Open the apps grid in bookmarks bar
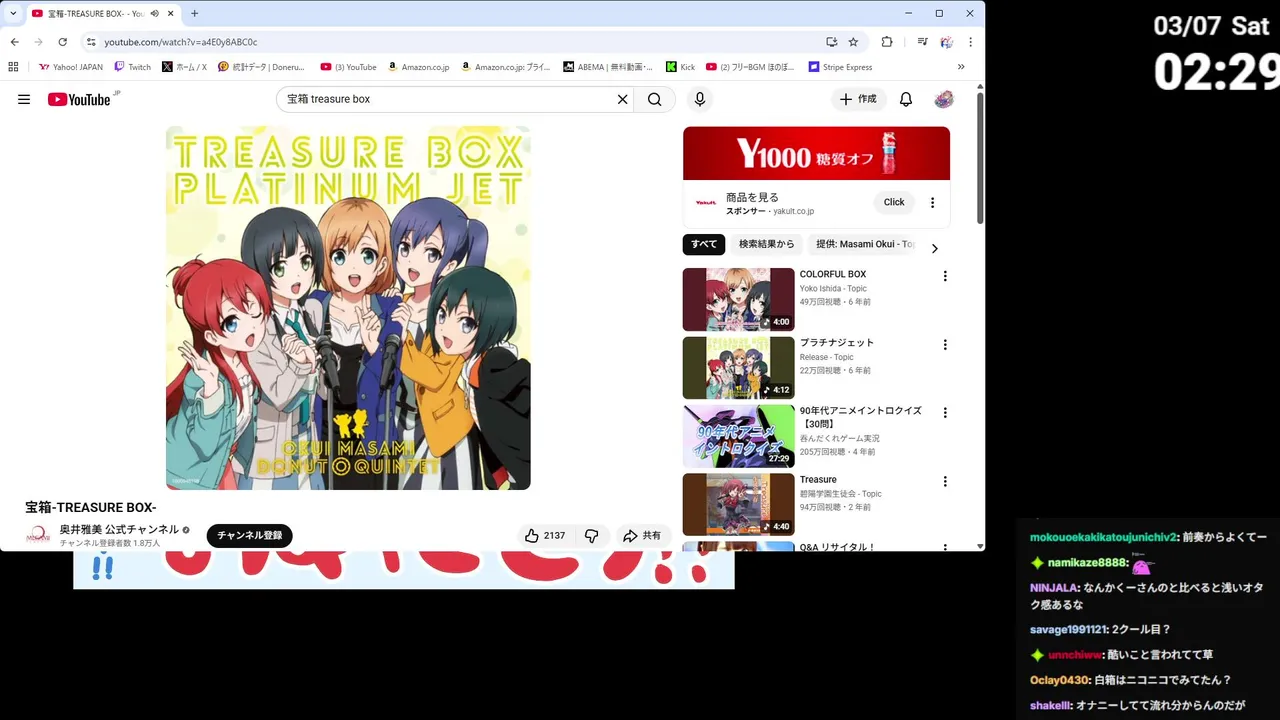Image resolution: width=1280 pixels, height=720 pixels. [x=13, y=67]
